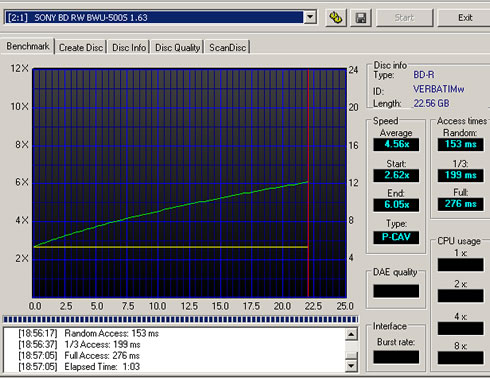Open the Create Disc tab
The image size is (490, 378).
click(81, 47)
